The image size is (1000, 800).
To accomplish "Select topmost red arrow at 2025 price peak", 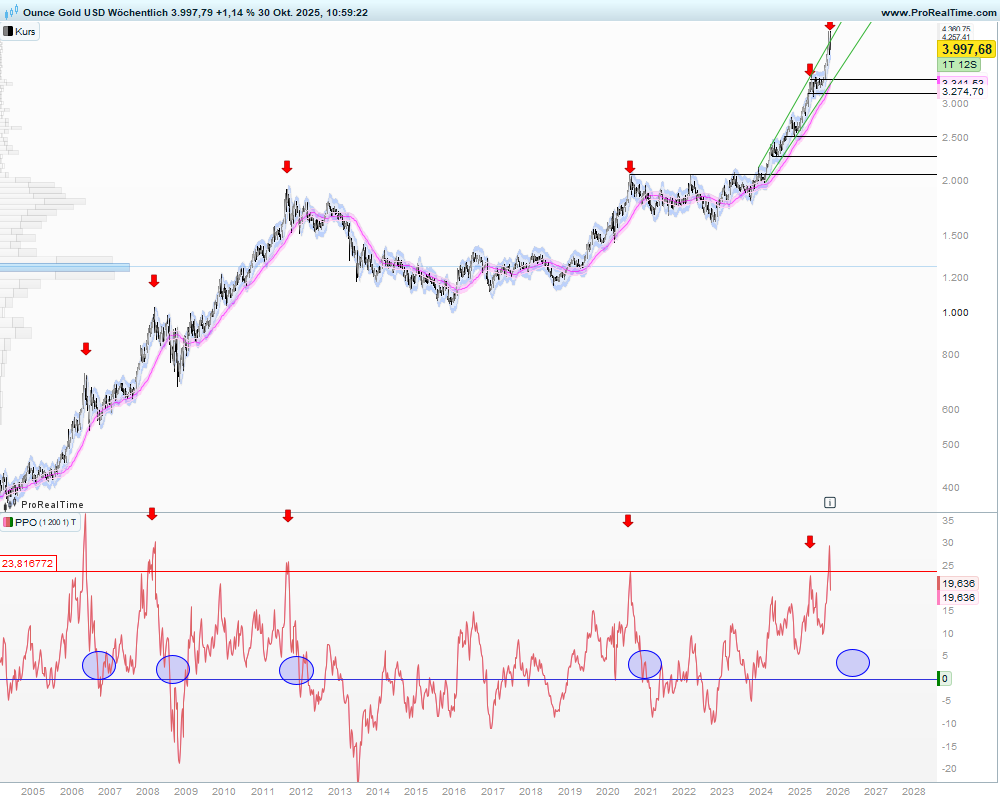I will [829, 24].
